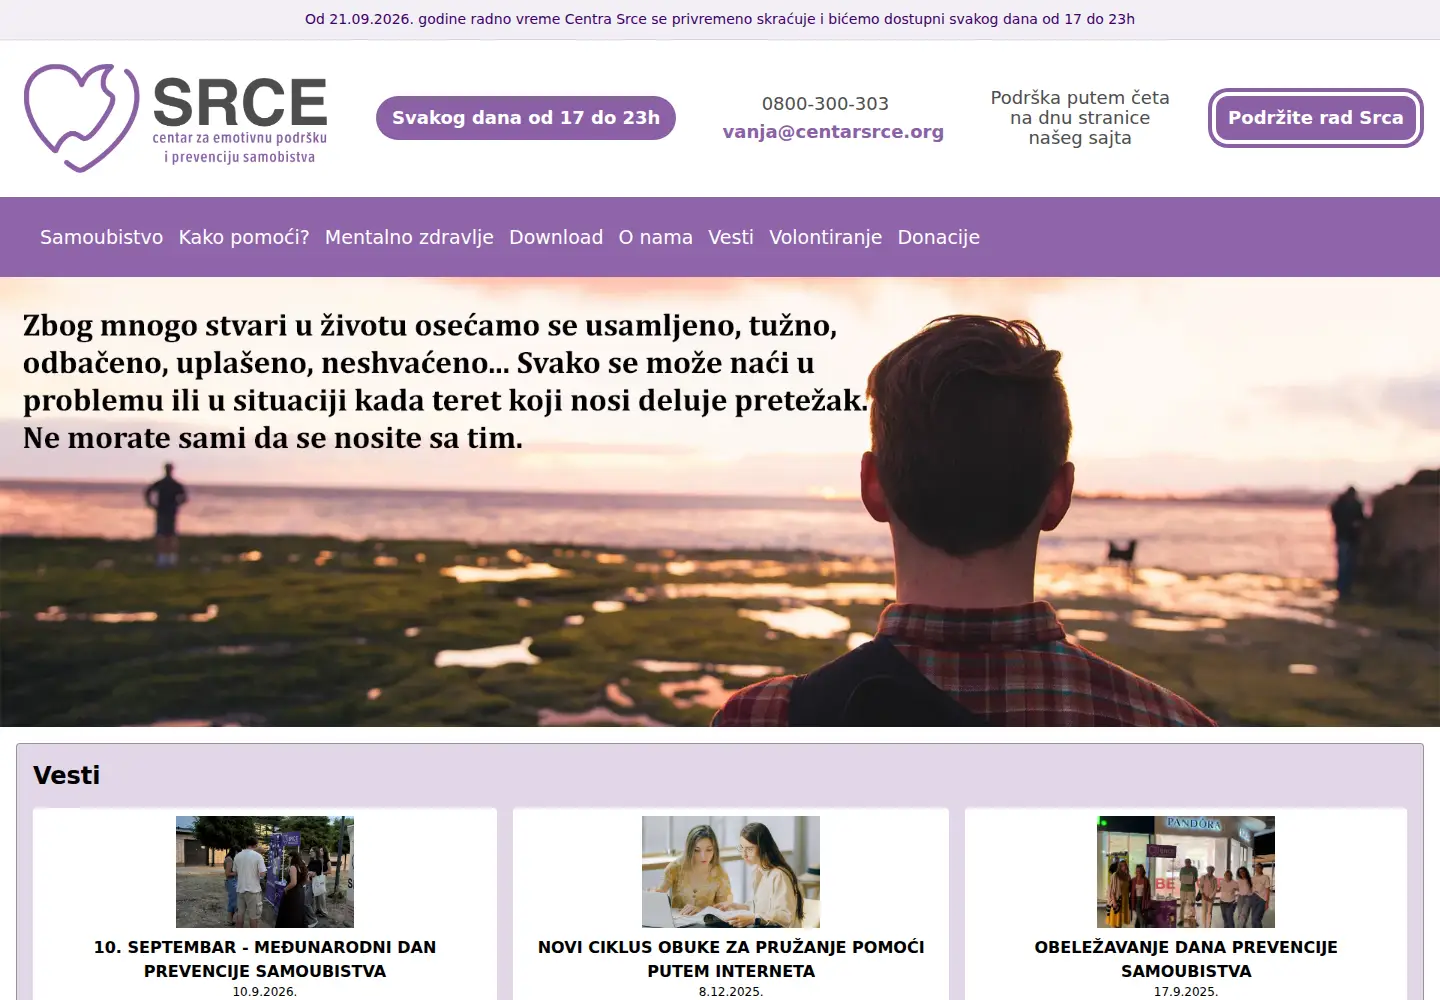Click the Podržite rad Srca button
Viewport: 1440px width, 1000px height.
(1315, 118)
